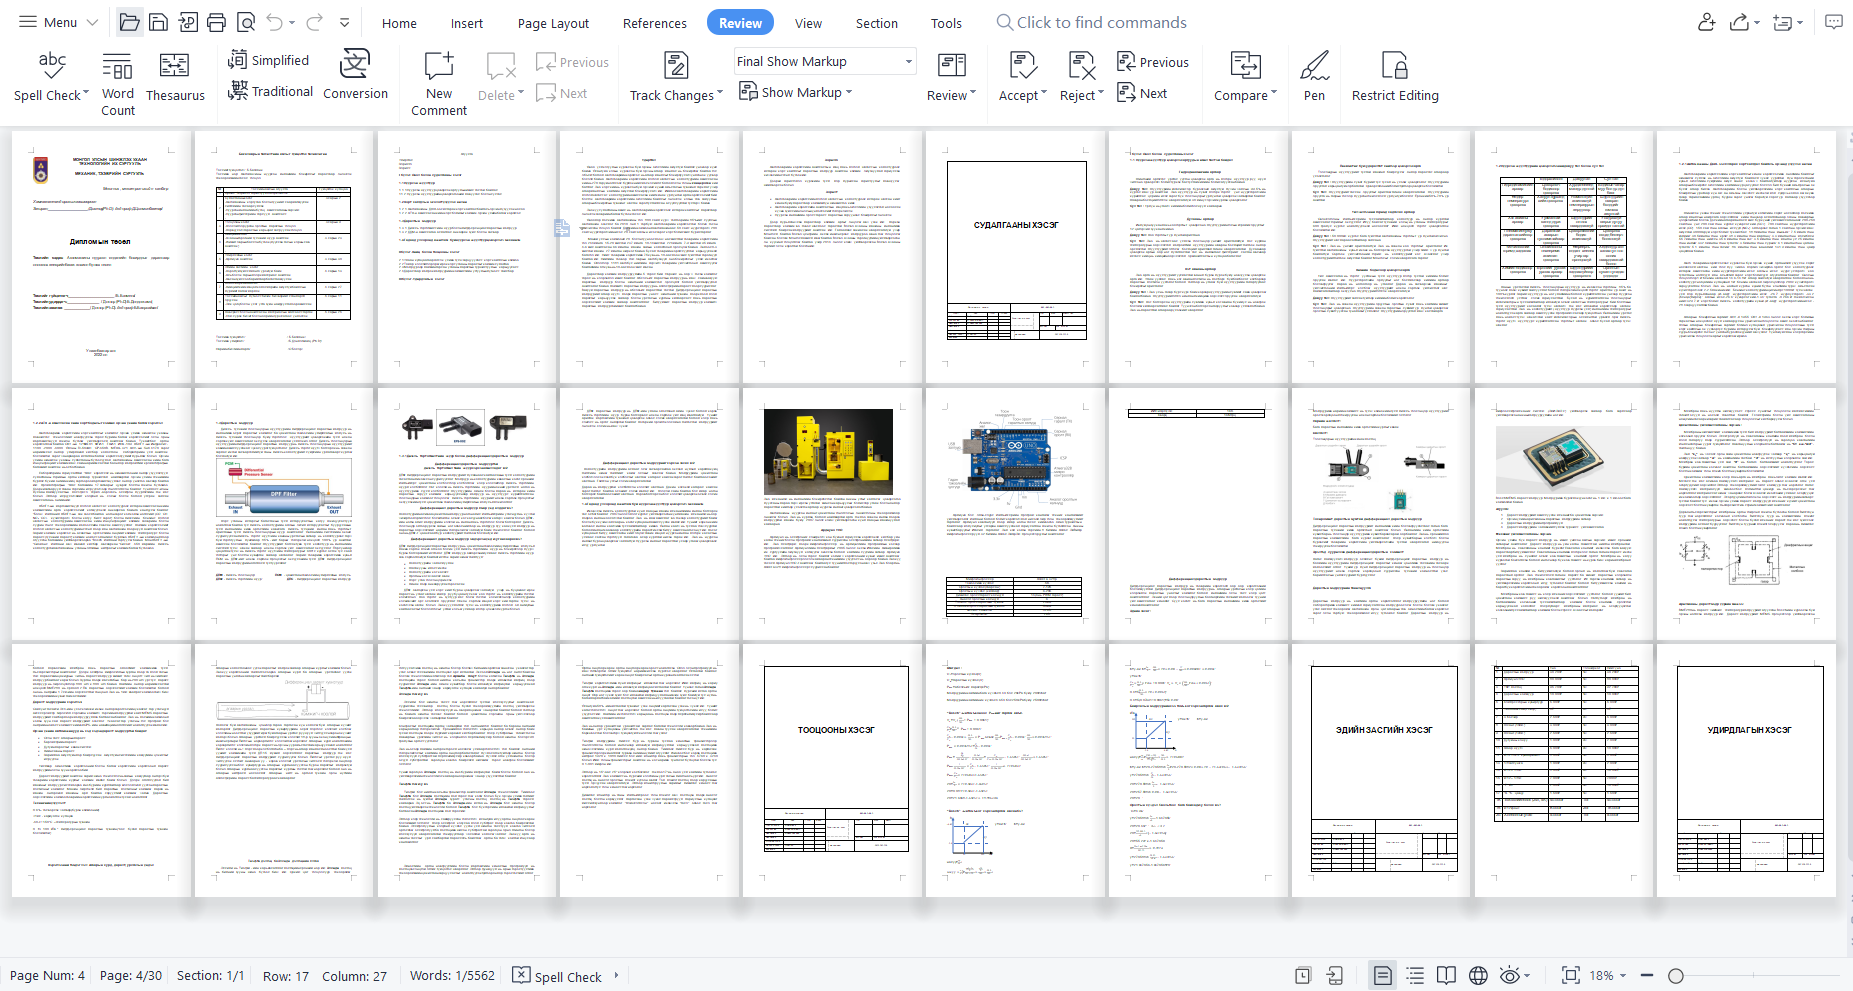Convert to Simplified Chinese
The height and width of the screenshot is (991, 1853).
pyautogui.click(x=269, y=60)
